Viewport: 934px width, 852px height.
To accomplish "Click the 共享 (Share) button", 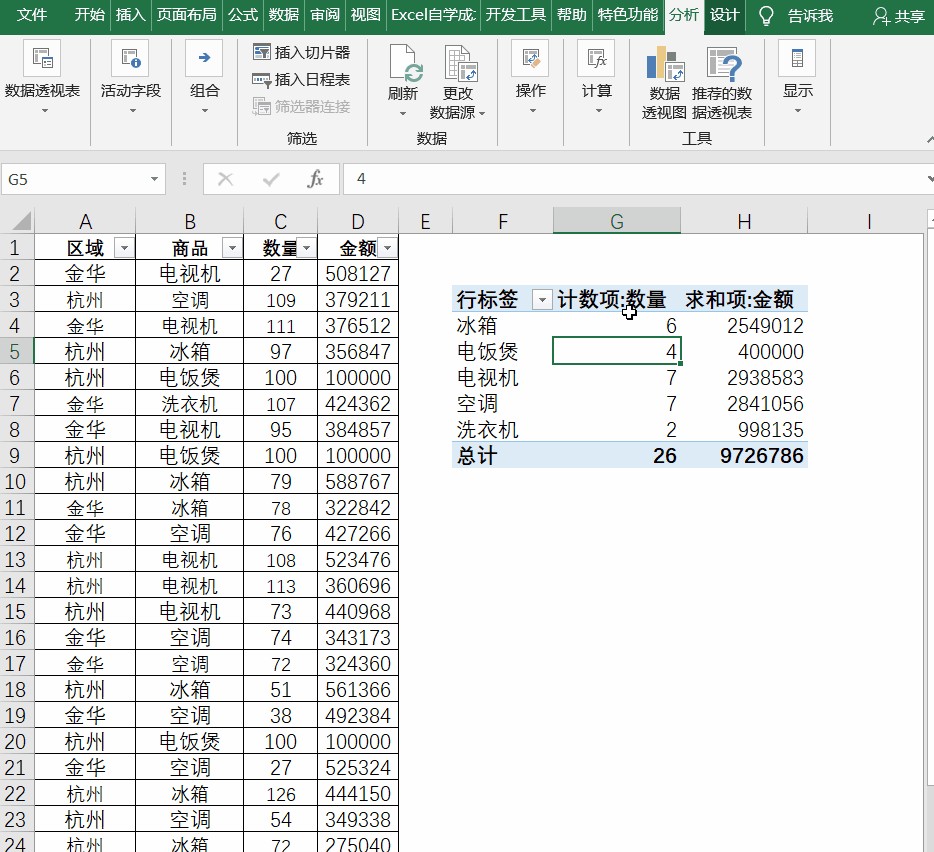I will pos(898,16).
